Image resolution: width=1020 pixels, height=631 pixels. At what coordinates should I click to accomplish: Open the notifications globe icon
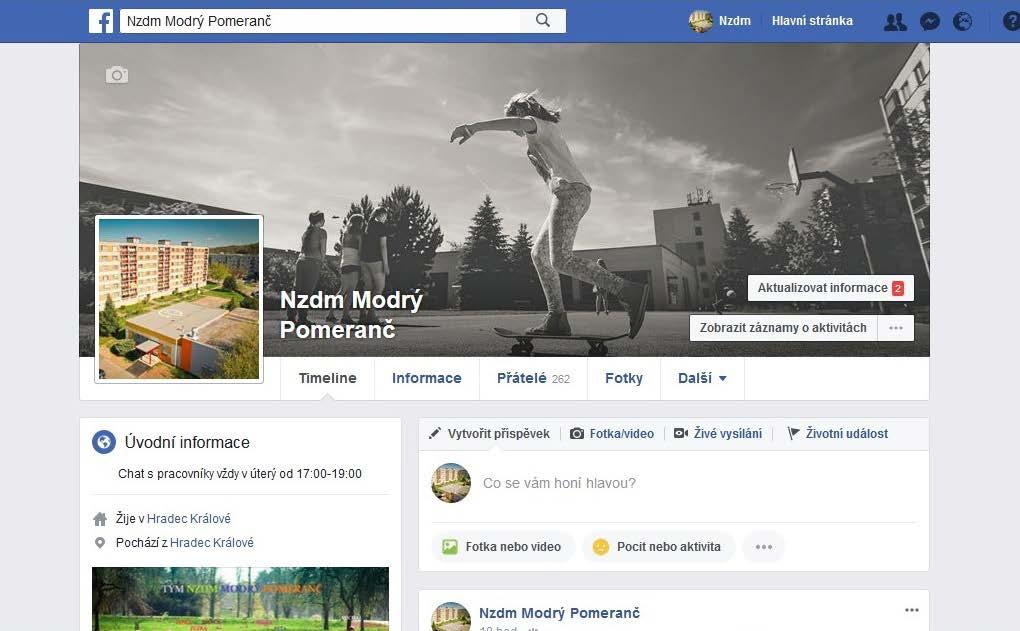tap(963, 22)
